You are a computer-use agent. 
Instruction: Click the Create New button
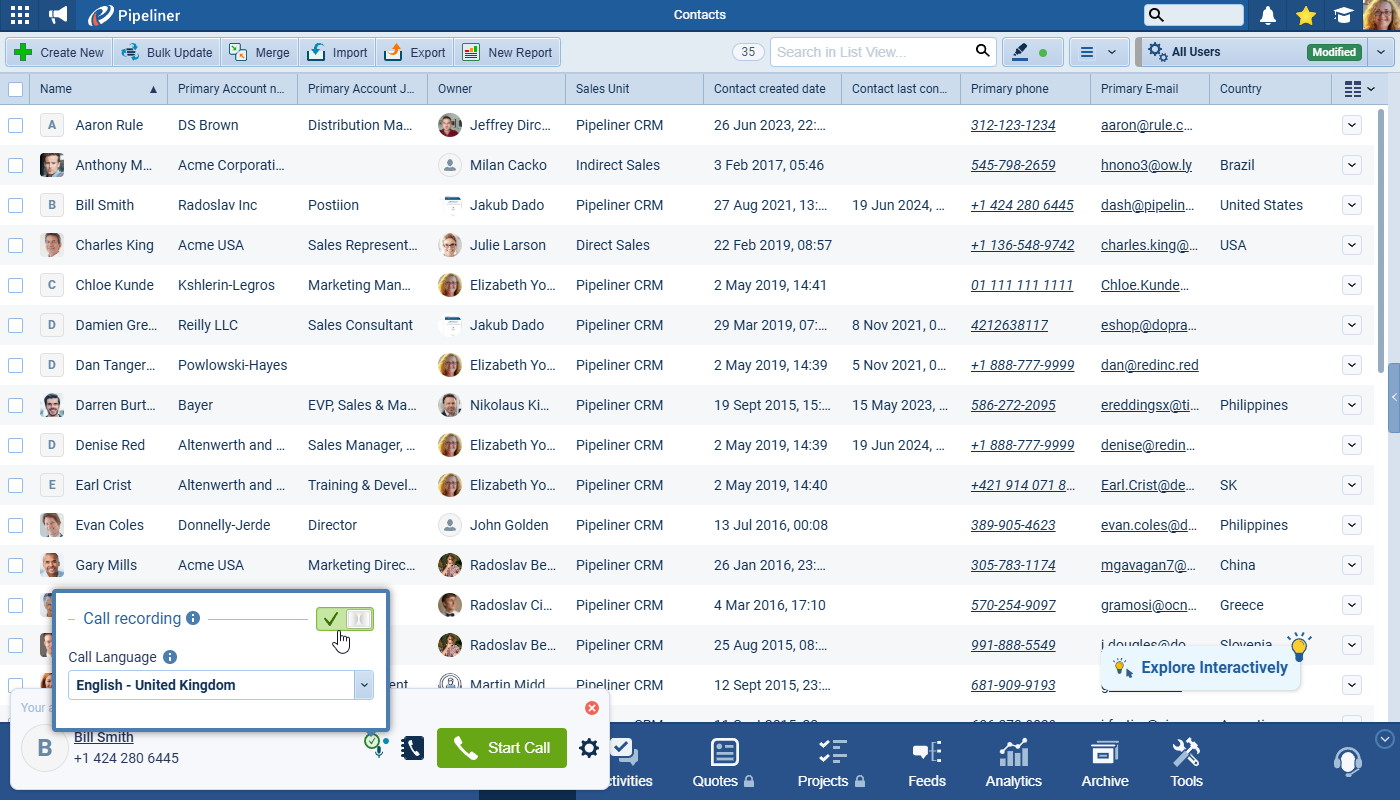pyautogui.click(x=60, y=52)
